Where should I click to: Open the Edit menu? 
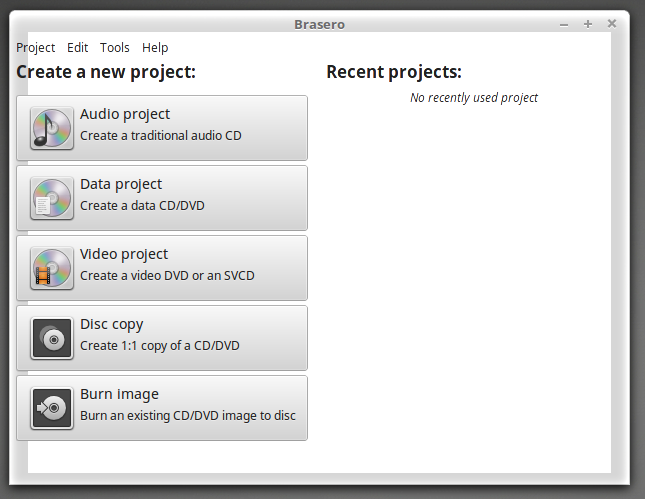pos(78,47)
